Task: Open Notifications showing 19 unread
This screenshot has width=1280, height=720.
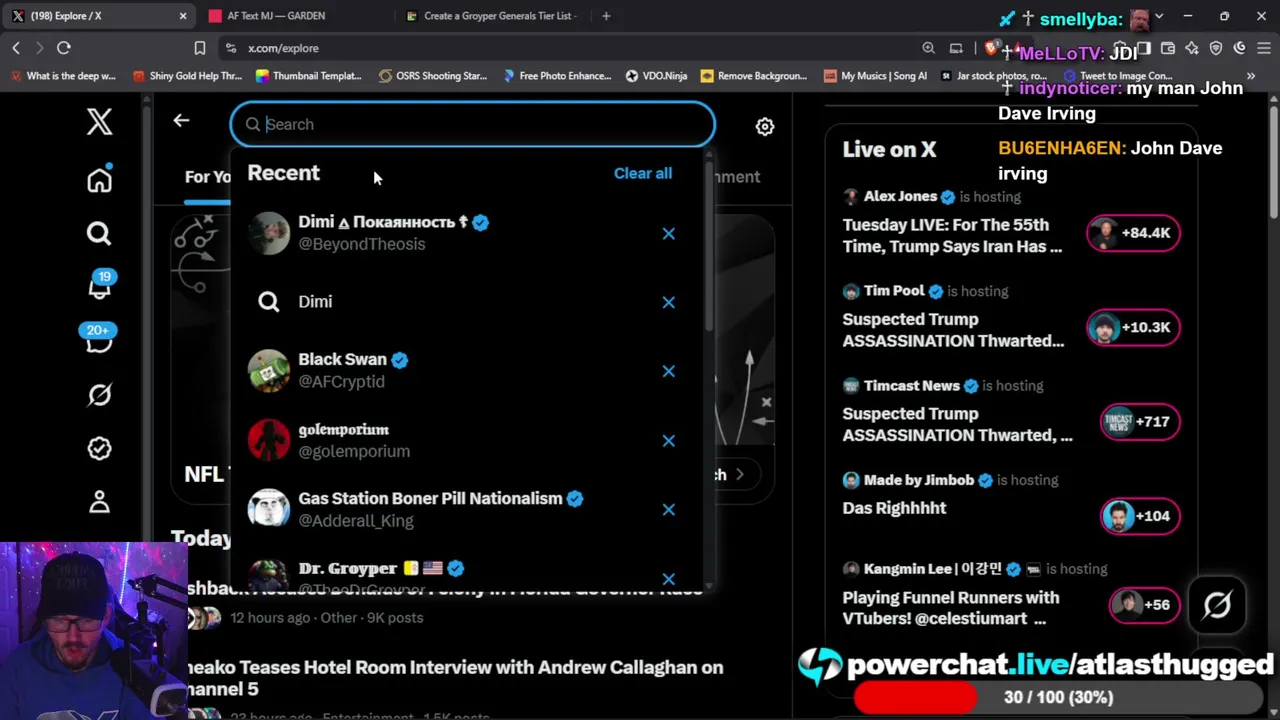Action: tap(99, 287)
